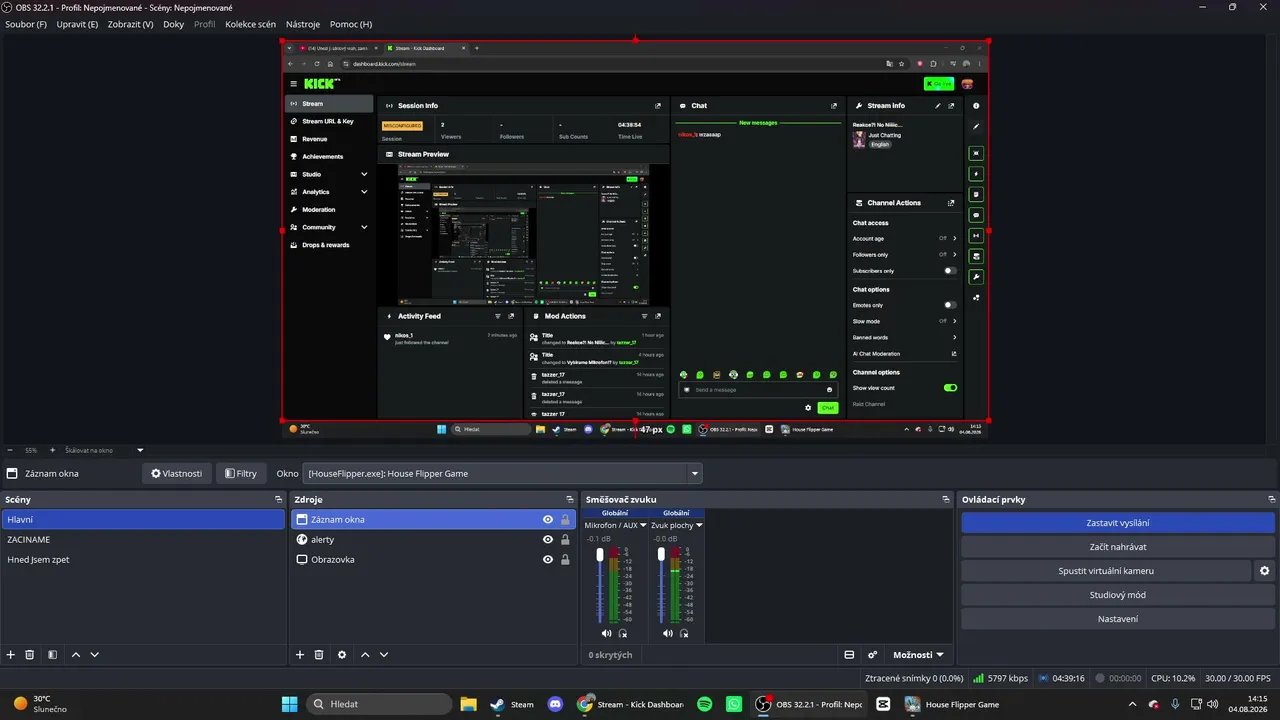
Task: Move the selected scene up
Action: tap(76, 655)
